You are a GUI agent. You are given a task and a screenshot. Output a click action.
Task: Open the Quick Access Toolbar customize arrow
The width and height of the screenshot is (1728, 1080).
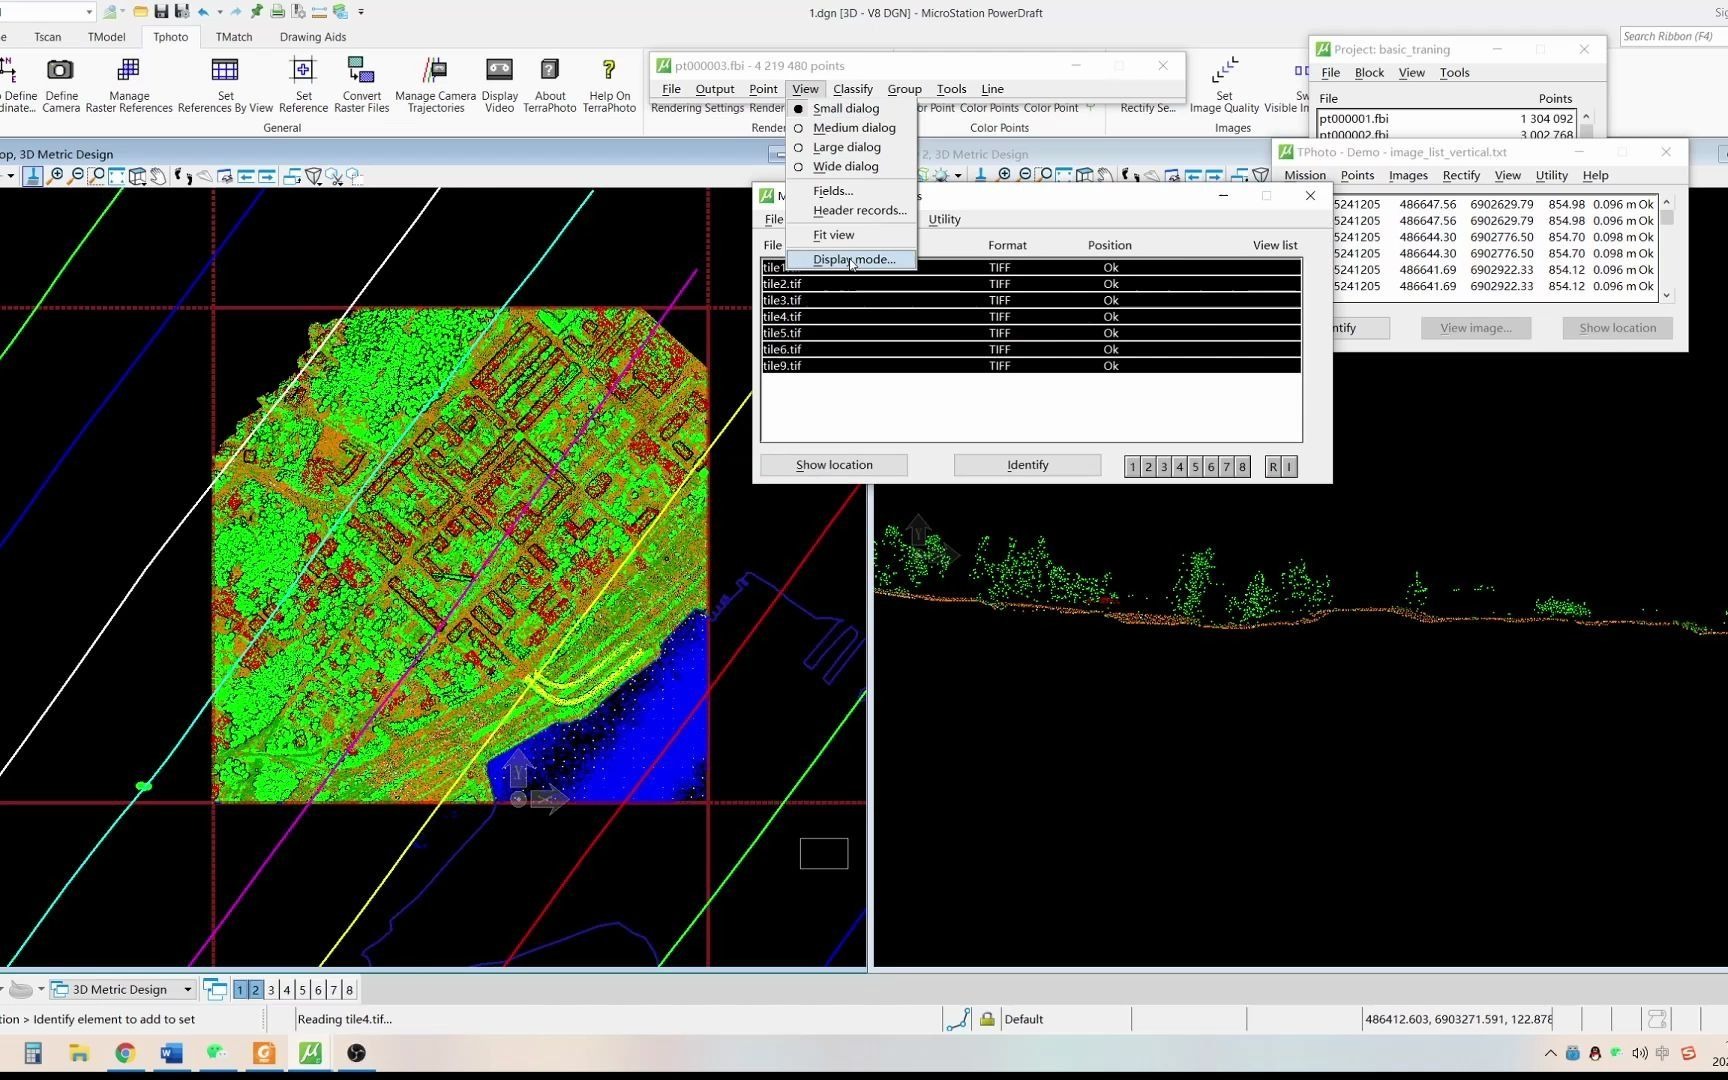coord(361,12)
